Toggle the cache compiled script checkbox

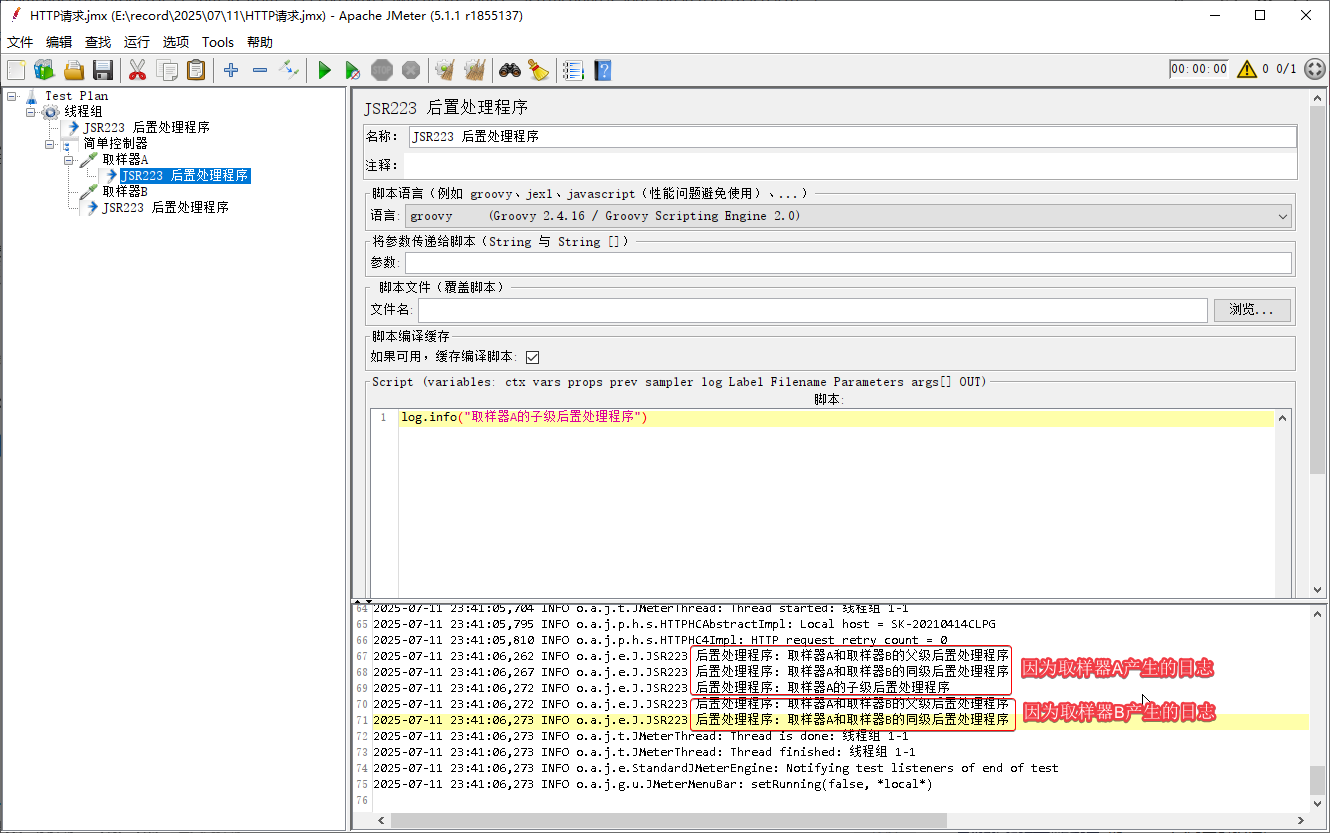click(x=532, y=357)
